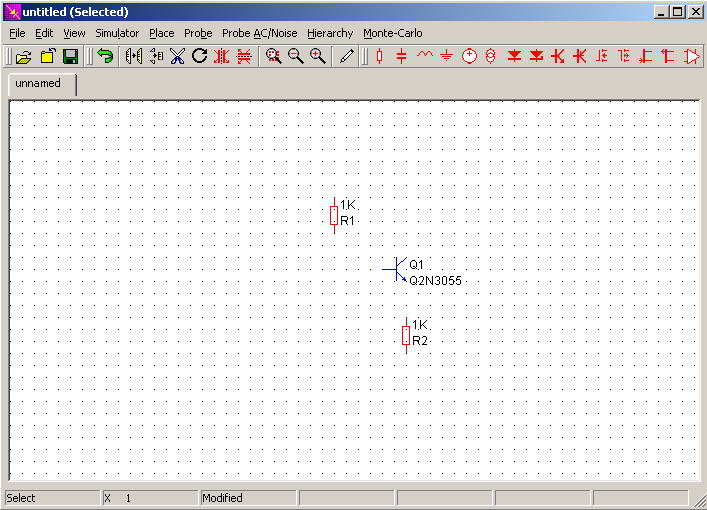Place a current source
The width and height of the screenshot is (707, 510).
coord(491,56)
